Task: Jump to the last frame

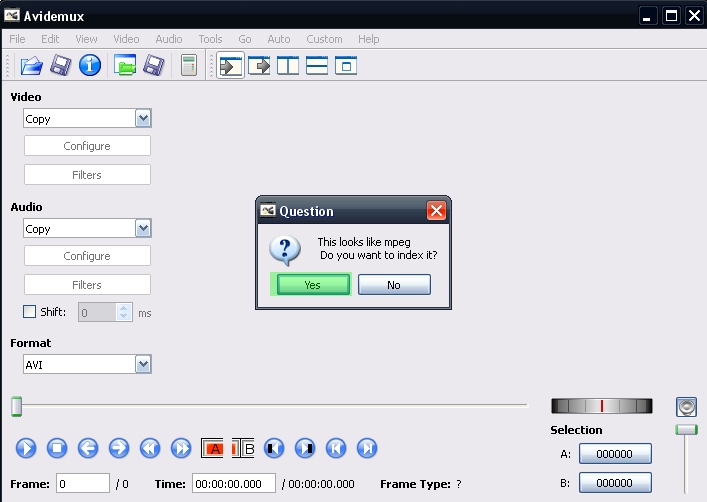Action: point(367,448)
